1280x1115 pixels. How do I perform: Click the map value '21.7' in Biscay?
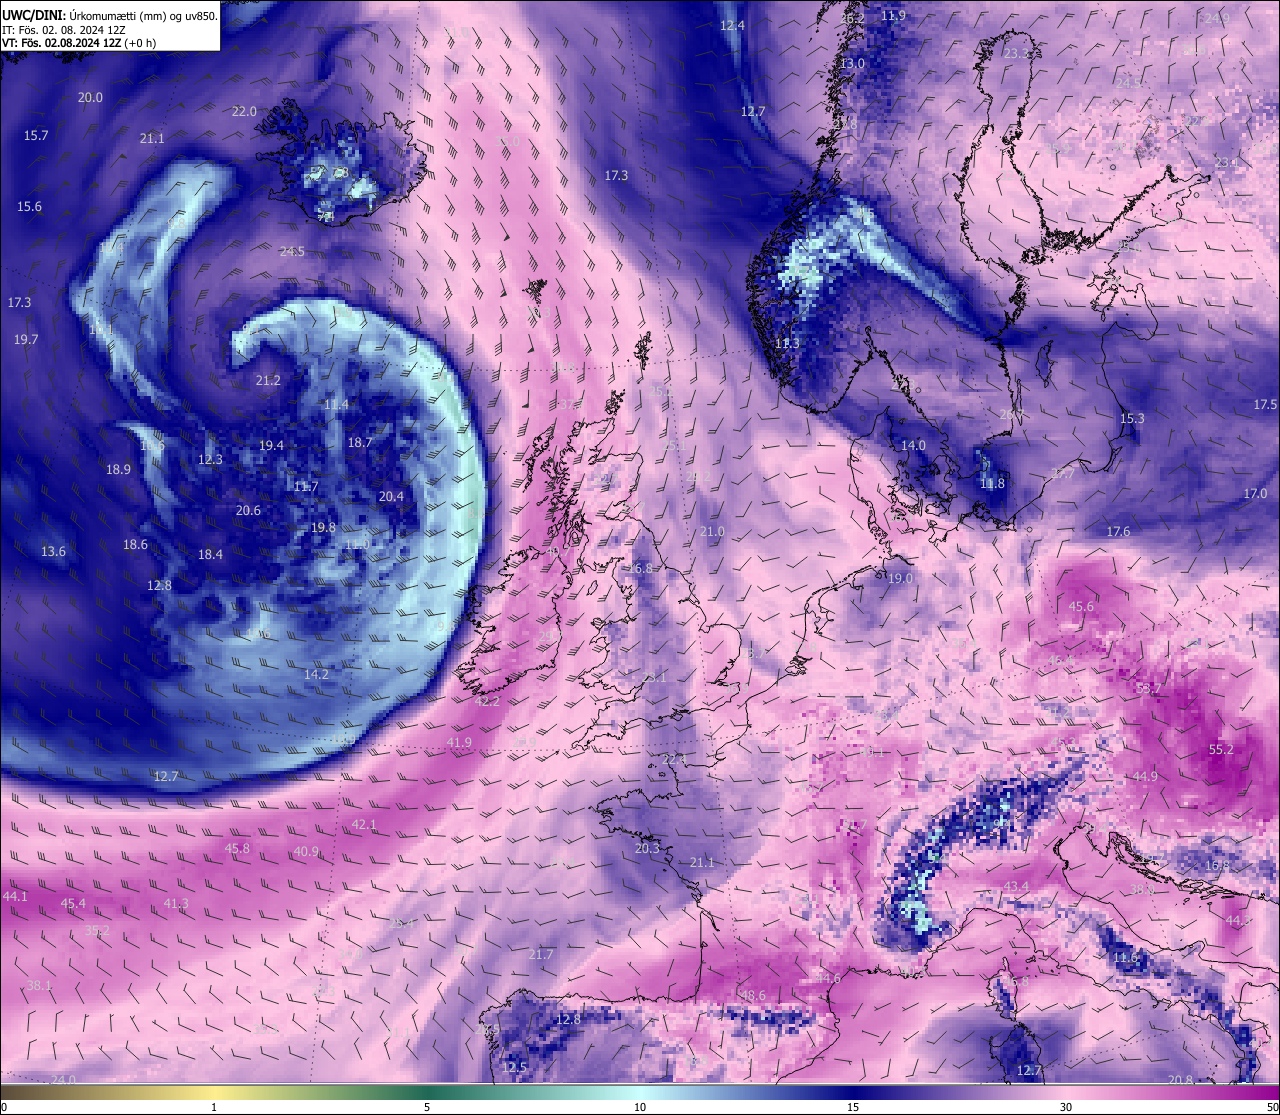[x=540, y=955]
